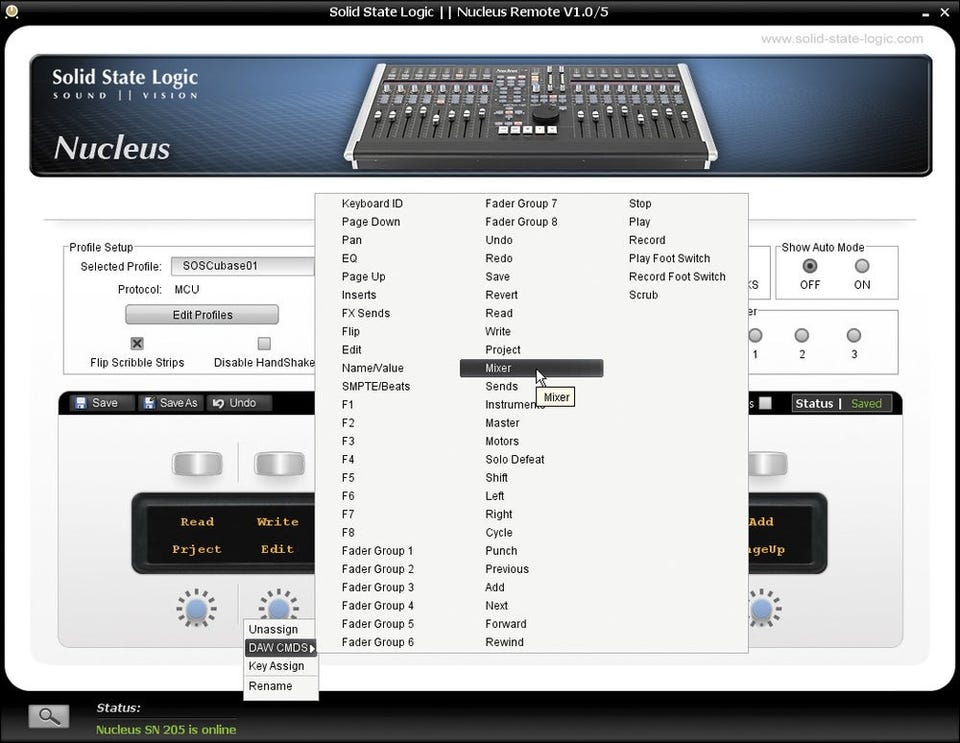The image size is (960, 743).
Task: Select Play Foot Switch command
Action: [669, 258]
